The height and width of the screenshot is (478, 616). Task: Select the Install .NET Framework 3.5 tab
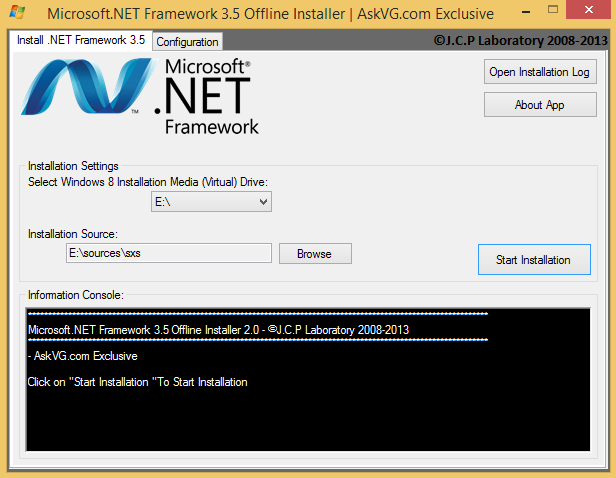pos(81,40)
